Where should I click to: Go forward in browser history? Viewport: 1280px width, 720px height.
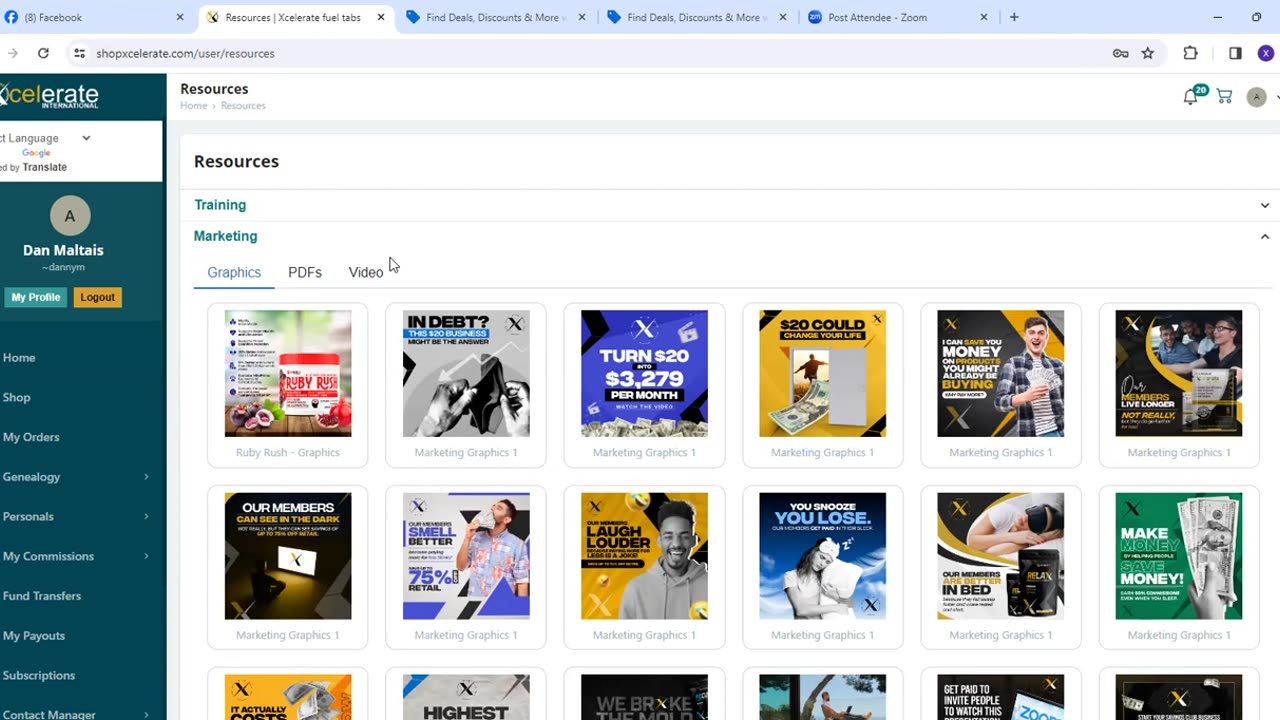point(12,53)
